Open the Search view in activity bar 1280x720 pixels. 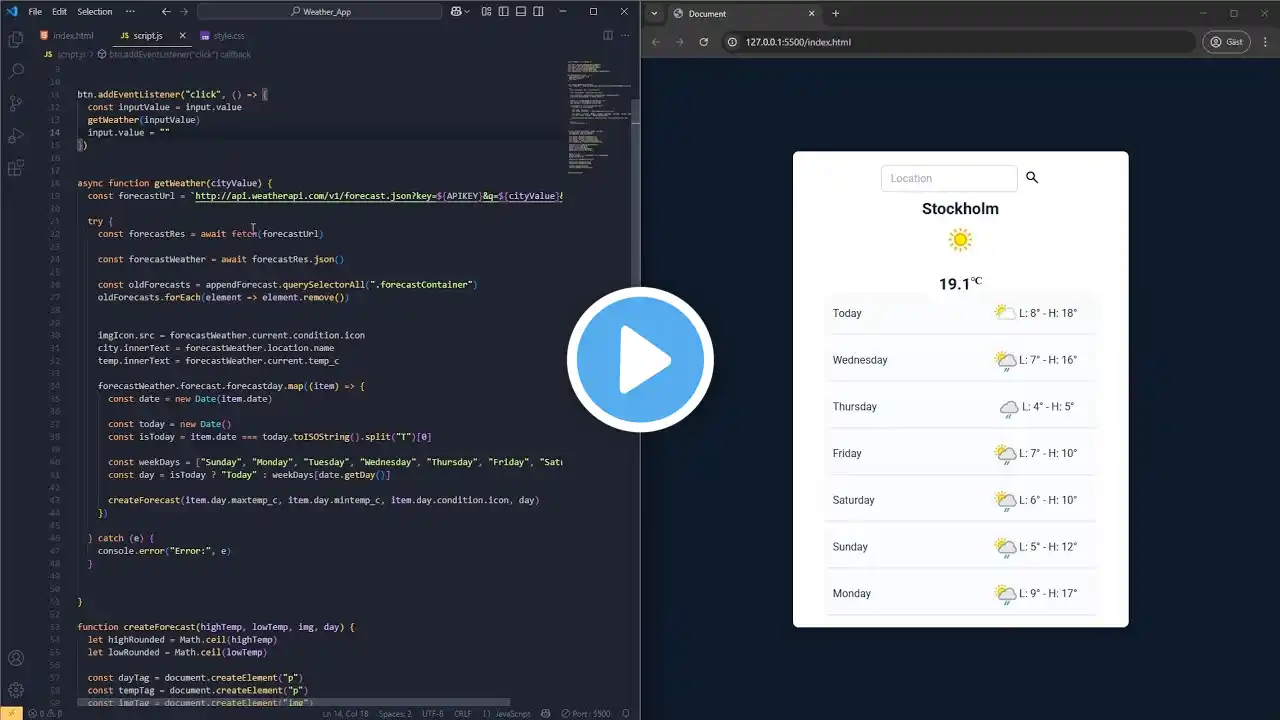tap(16, 71)
